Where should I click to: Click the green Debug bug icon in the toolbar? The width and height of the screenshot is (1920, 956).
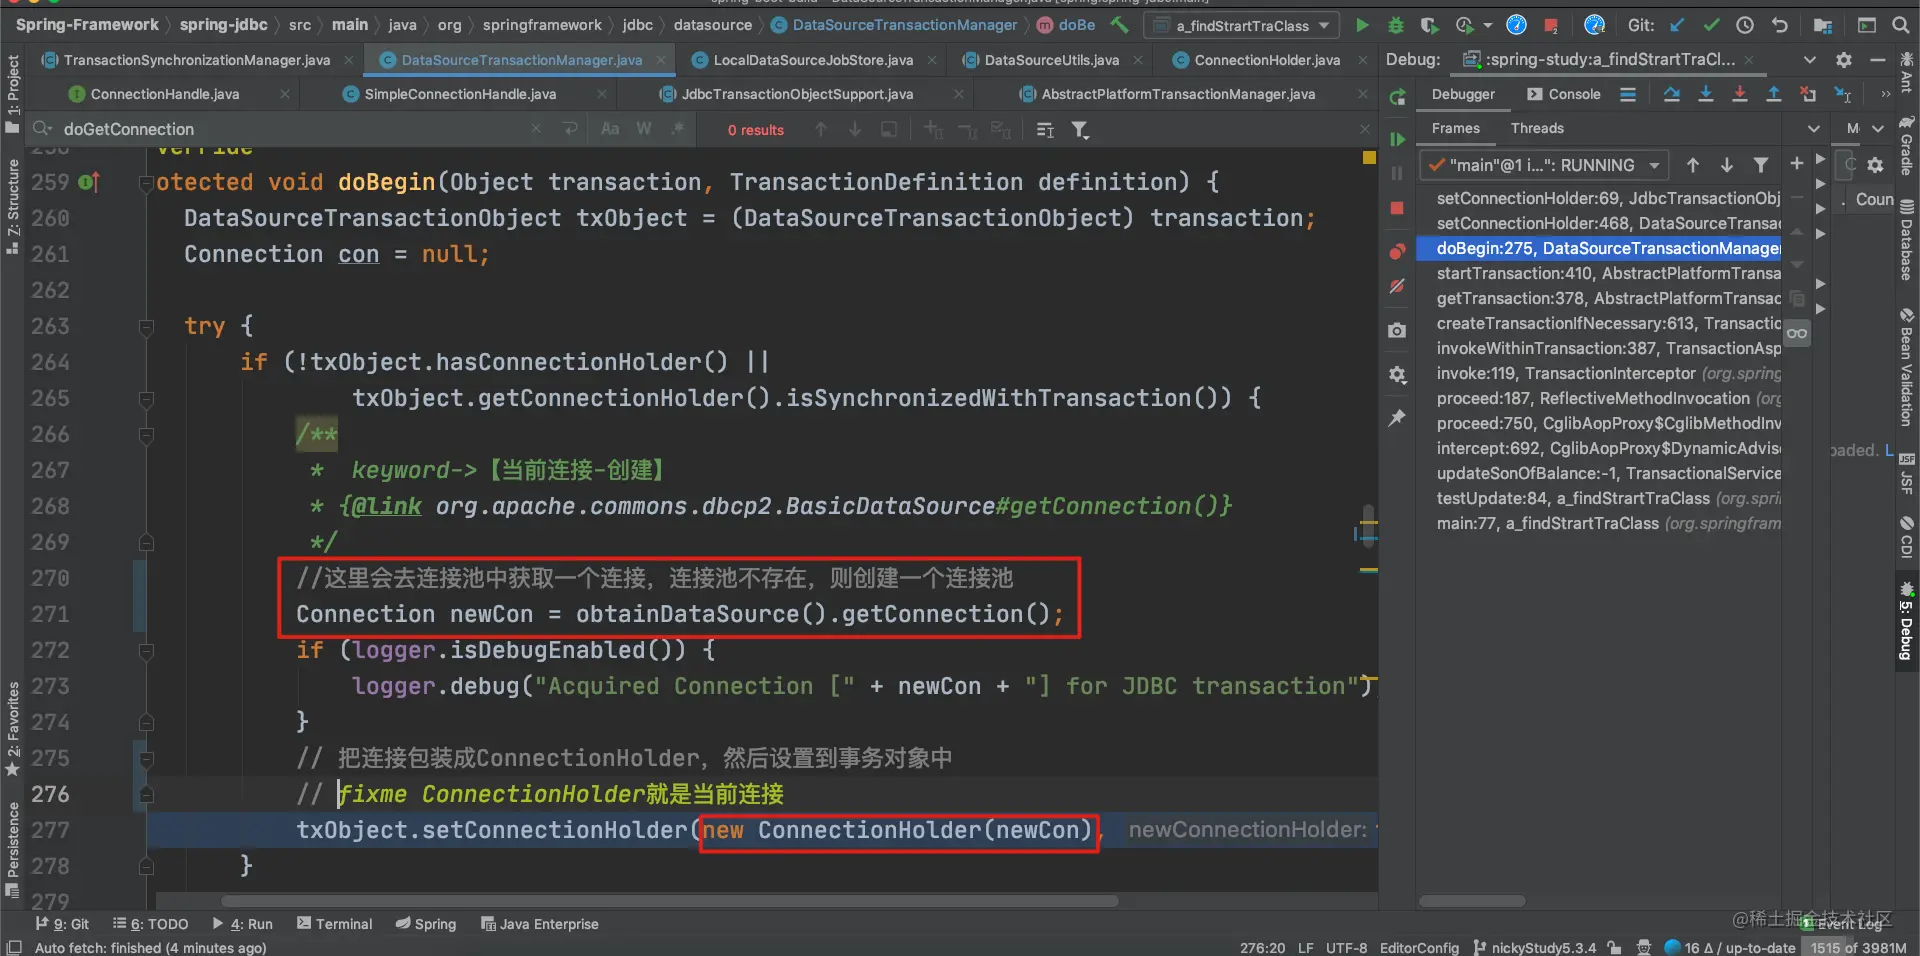(1396, 25)
